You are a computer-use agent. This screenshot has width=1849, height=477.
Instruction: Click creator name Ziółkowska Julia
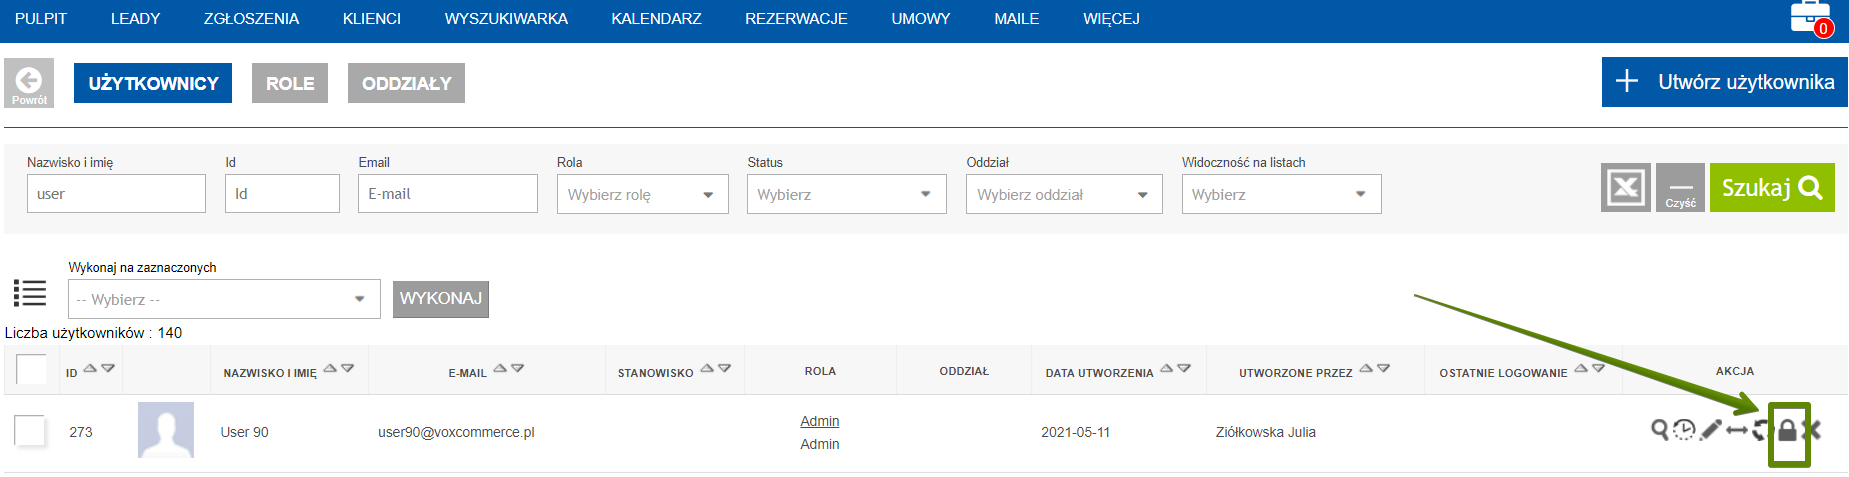(x=1266, y=432)
